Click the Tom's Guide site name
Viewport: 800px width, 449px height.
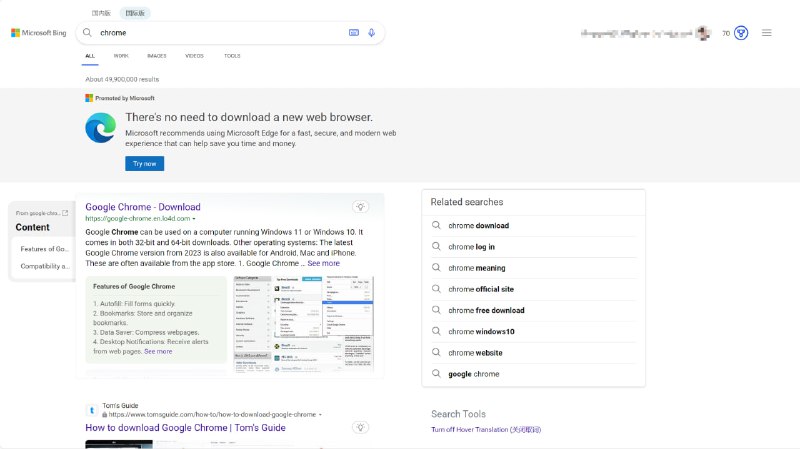(x=120, y=406)
